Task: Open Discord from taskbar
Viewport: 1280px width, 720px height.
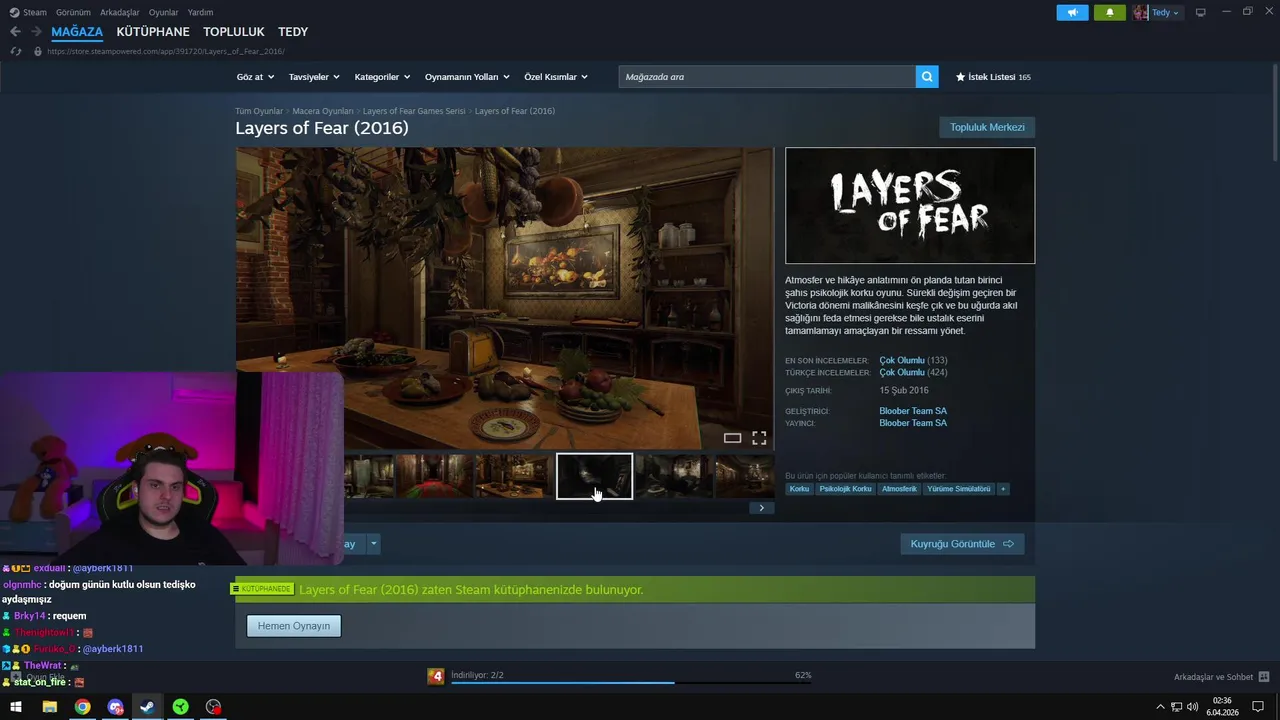Action: (115, 707)
